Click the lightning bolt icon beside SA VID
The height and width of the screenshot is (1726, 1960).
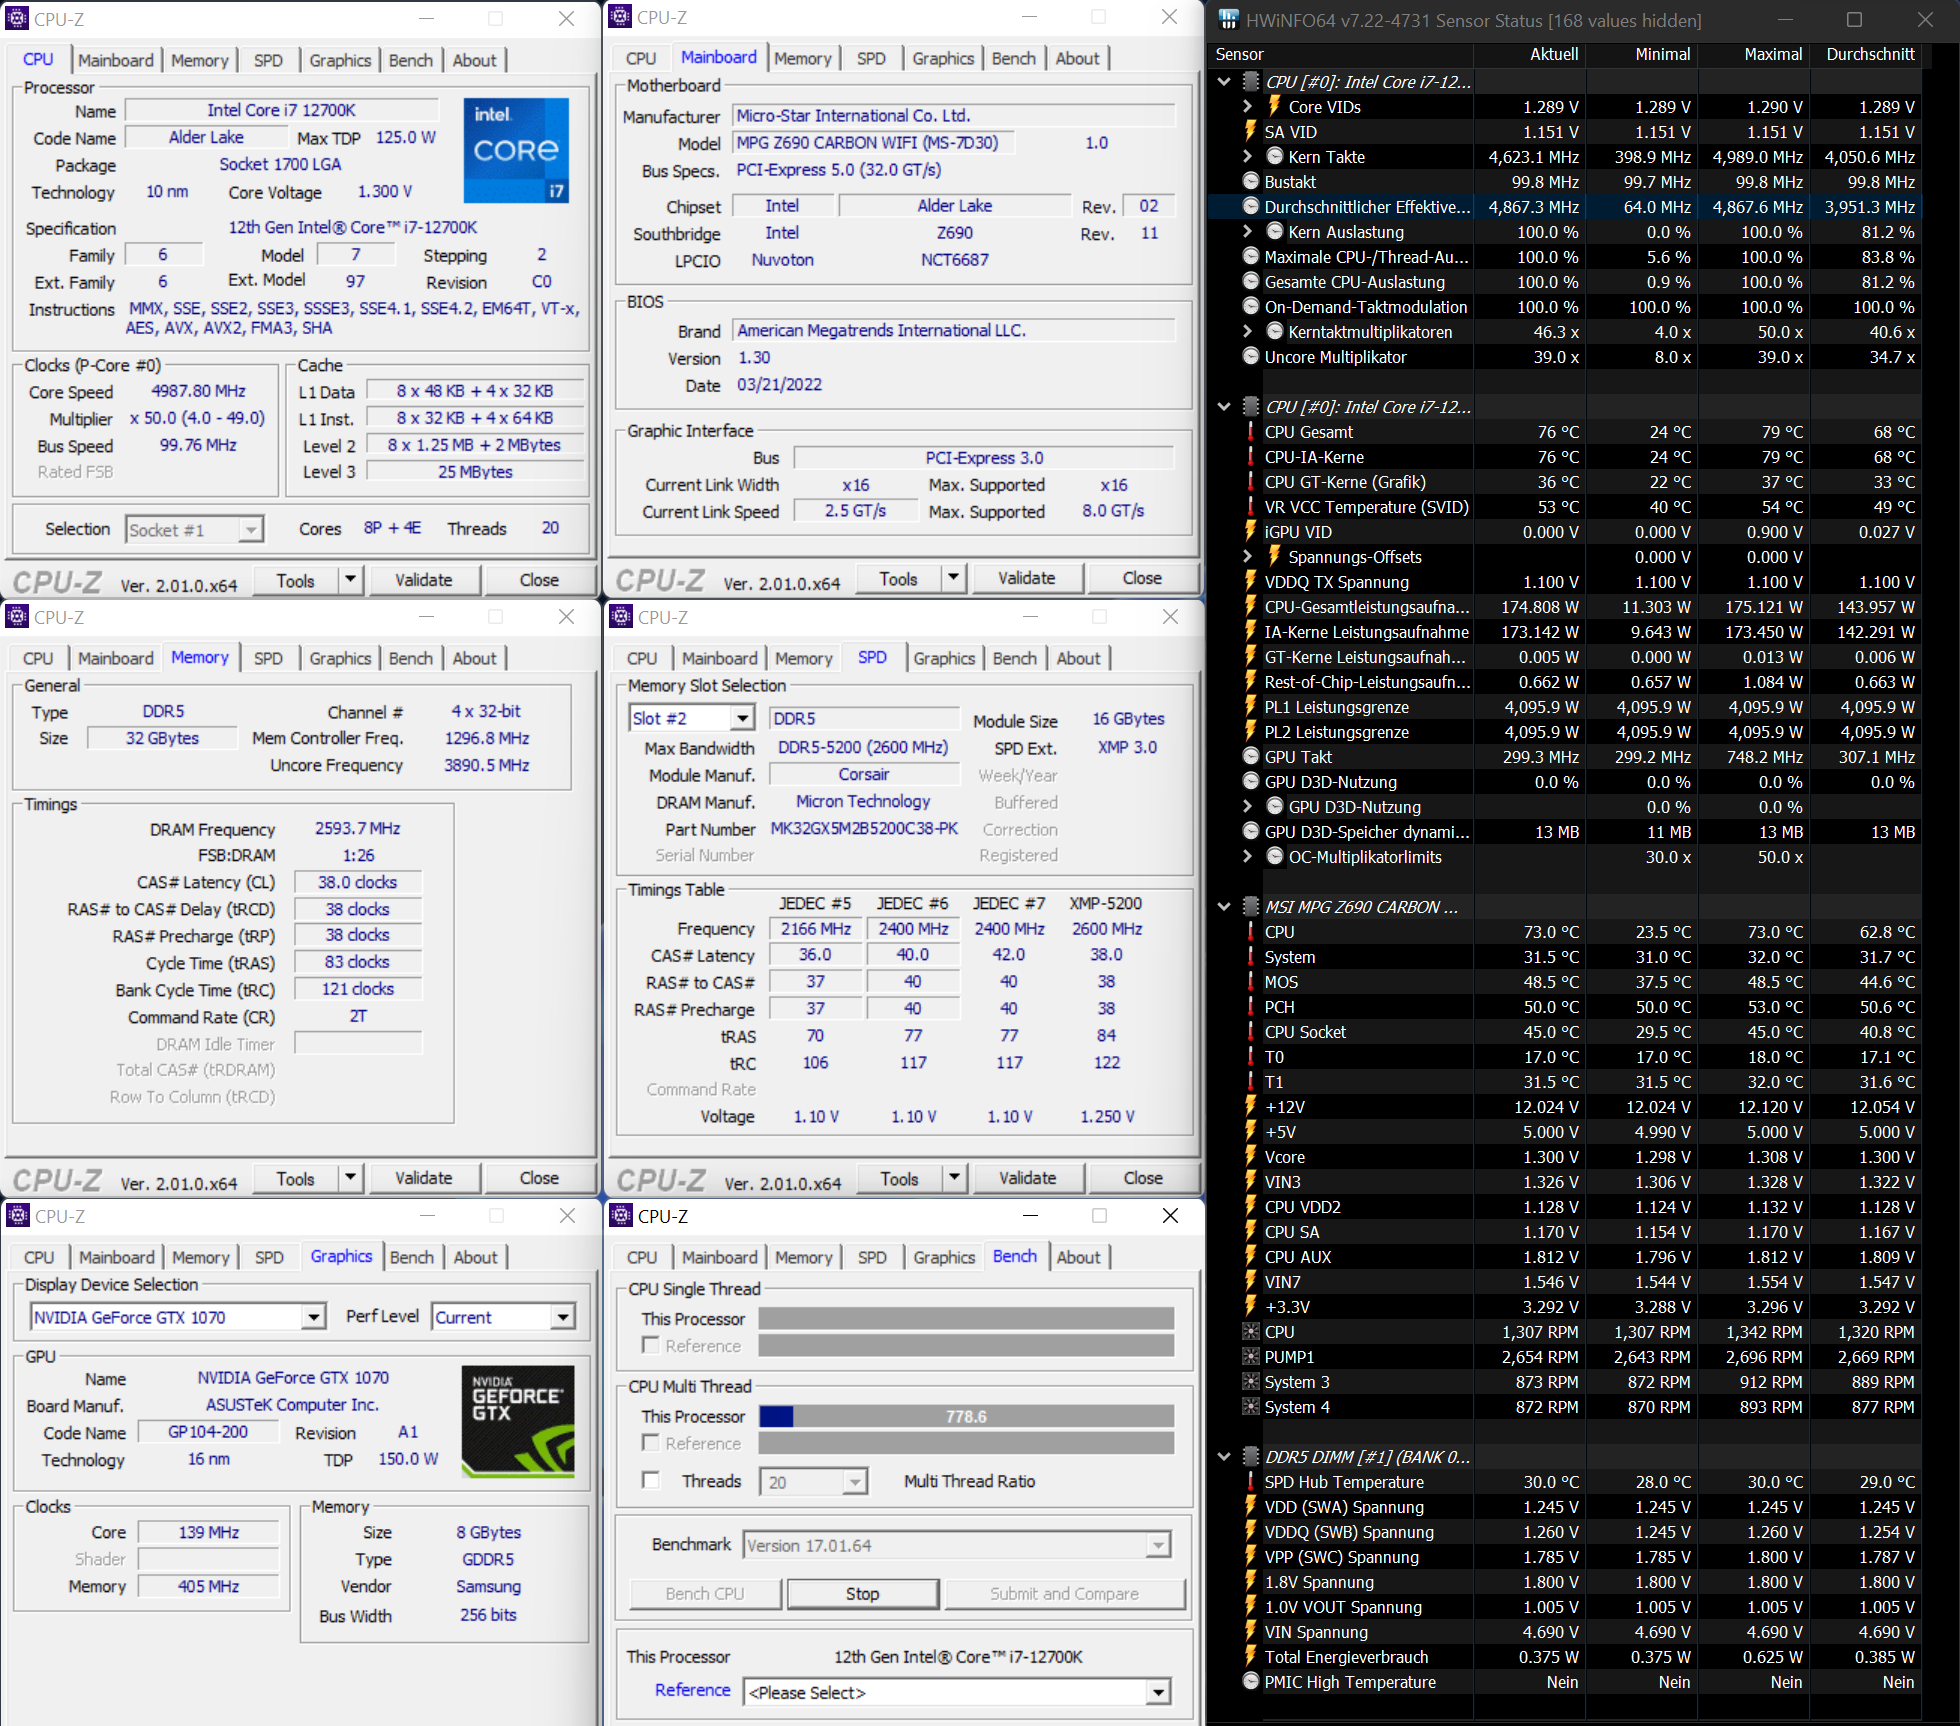click(x=1250, y=131)
